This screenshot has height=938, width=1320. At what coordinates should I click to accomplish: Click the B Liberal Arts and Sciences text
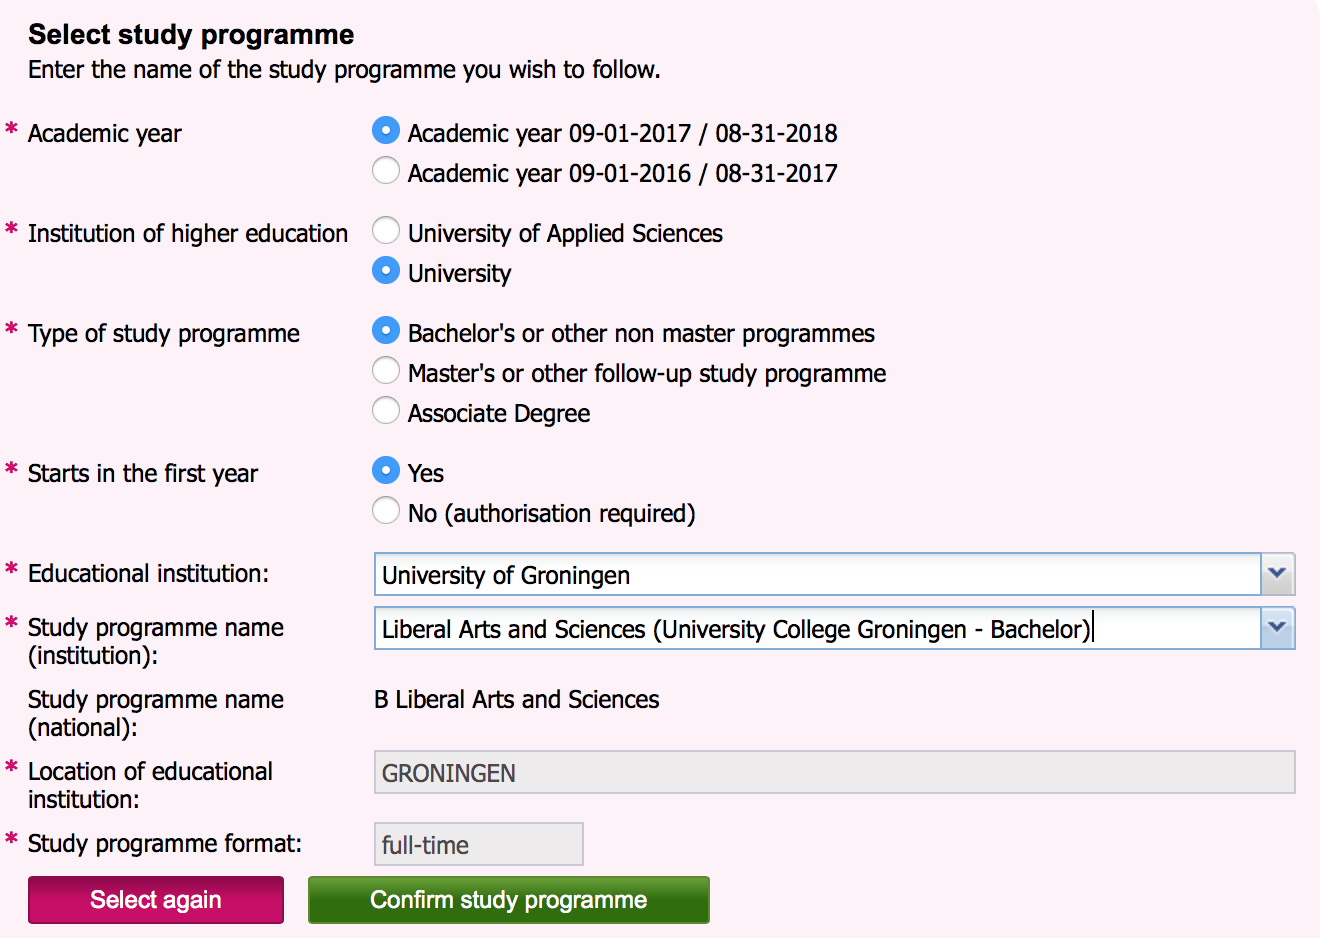coord(517,699)
